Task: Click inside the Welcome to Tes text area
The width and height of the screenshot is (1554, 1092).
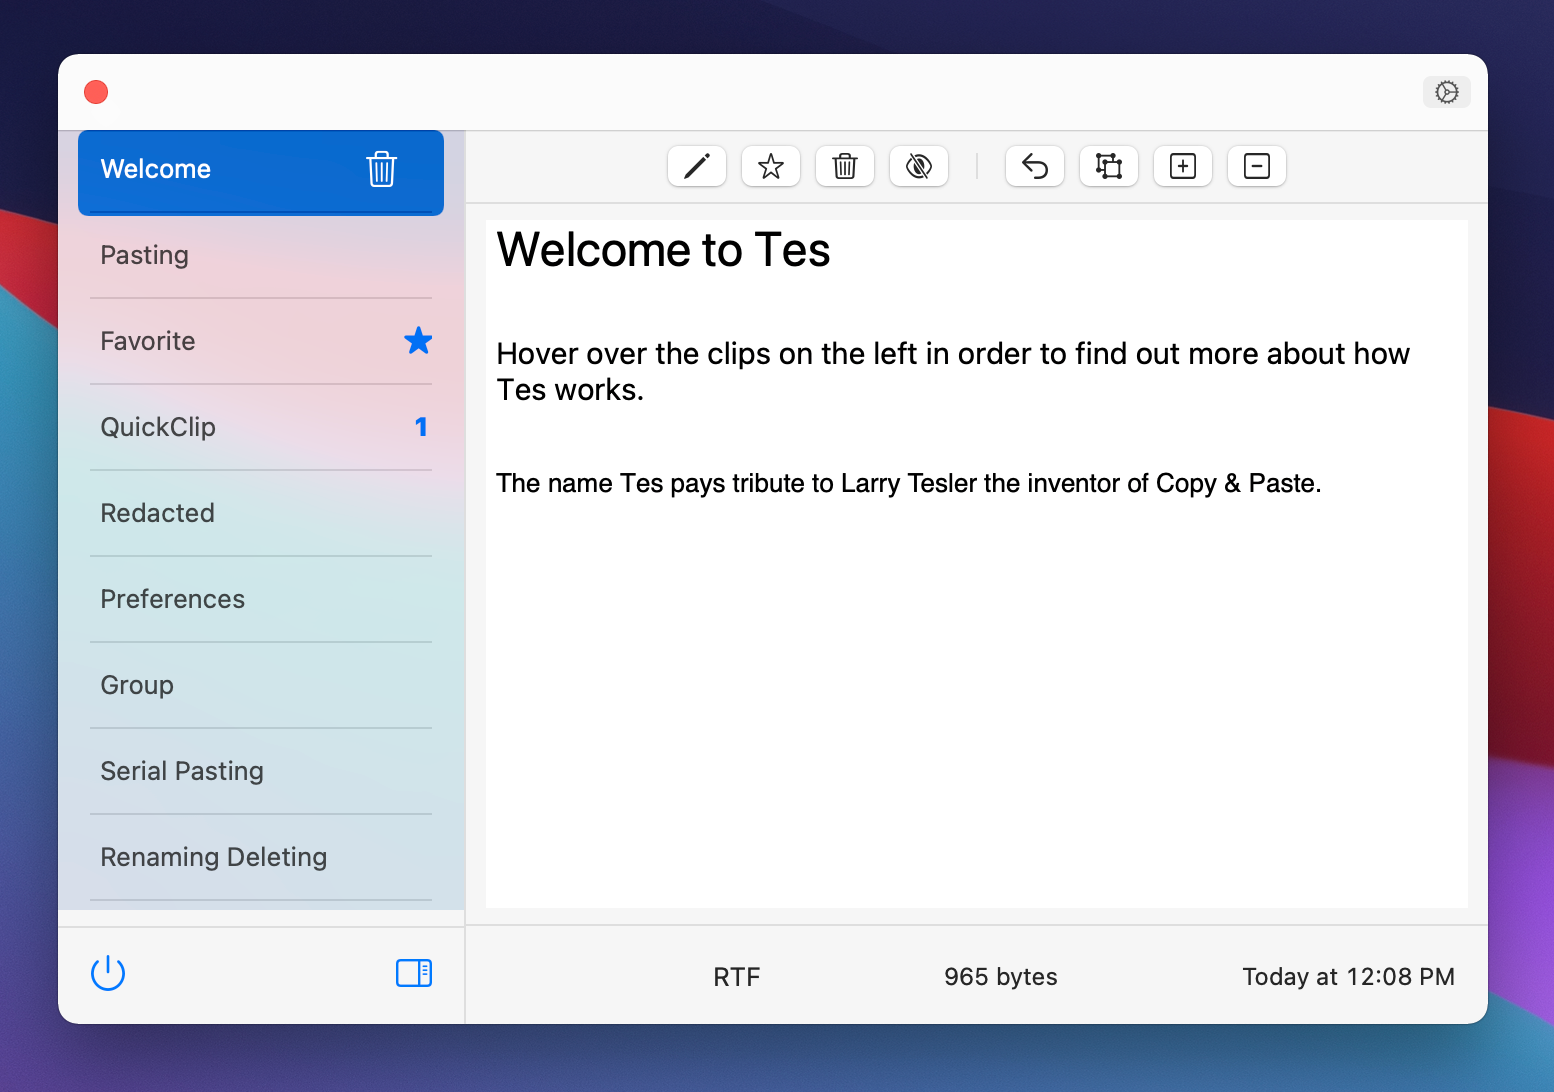Action: pyautogui.click(x=976, y=650)
